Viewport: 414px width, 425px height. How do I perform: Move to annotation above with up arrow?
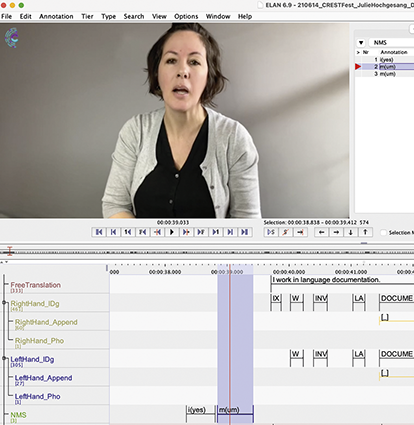(x=365, y=232)
